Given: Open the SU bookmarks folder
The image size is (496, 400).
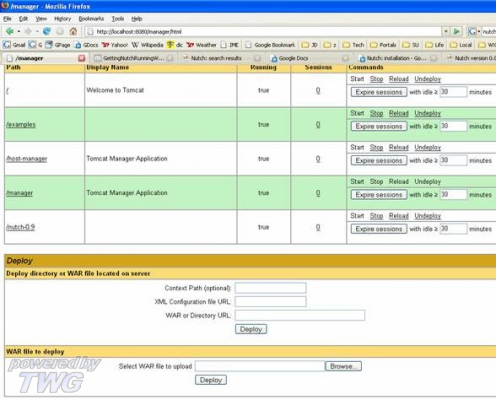Looking at the screenshot, I should 411,45.
